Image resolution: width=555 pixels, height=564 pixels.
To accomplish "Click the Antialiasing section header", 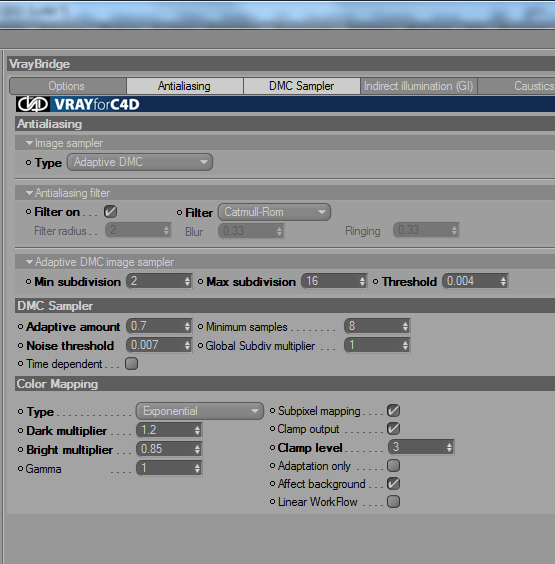I will [285, 124].
